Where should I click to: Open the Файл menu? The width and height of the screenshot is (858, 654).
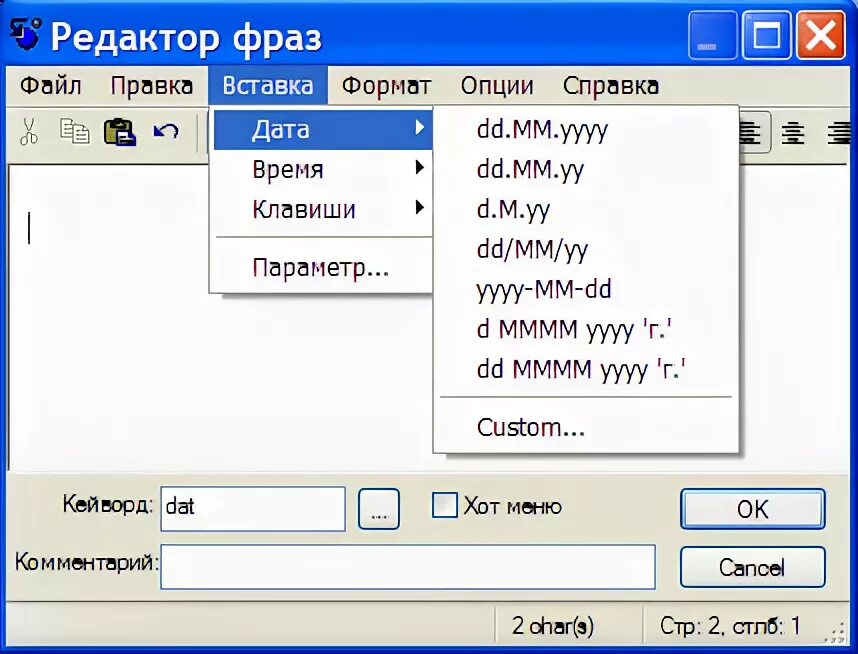pyautogui.click(x=51, y=86)
